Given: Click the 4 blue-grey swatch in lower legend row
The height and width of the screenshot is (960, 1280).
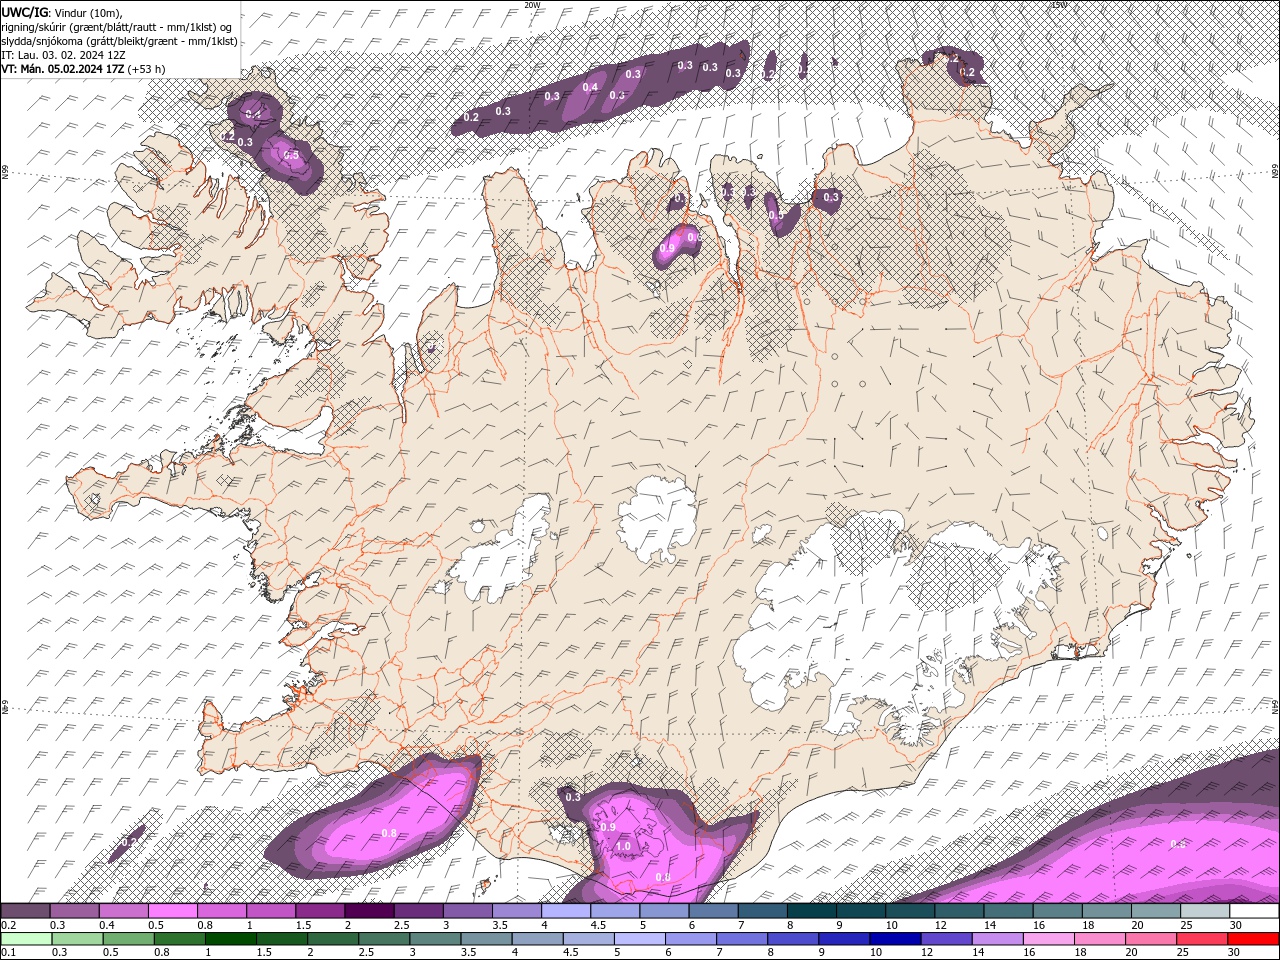Looking at the screenshot, I should [x=537, y=939].
